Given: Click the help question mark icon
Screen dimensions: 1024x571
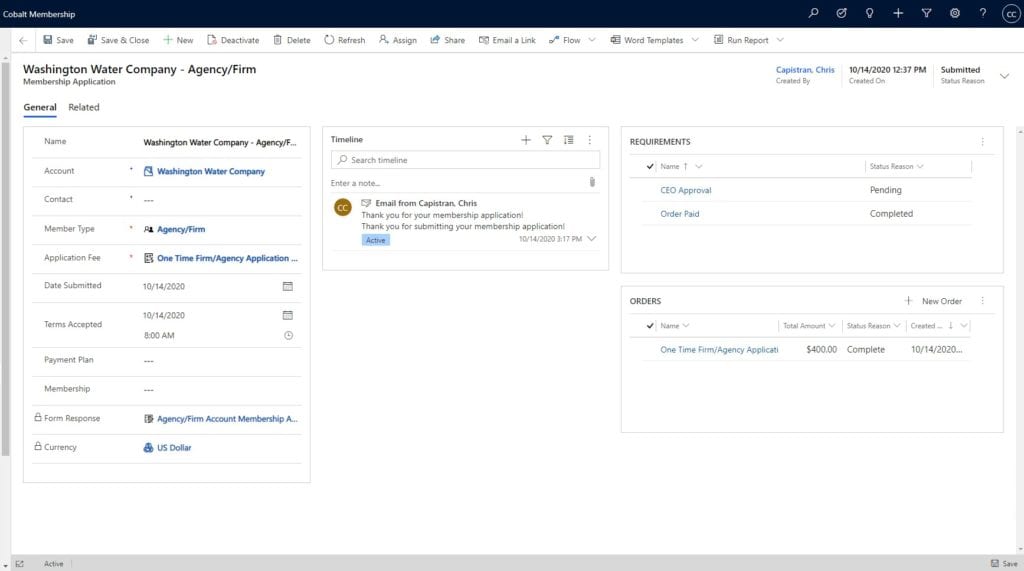Looking at the screenshot, I should [x=983, y=13].
